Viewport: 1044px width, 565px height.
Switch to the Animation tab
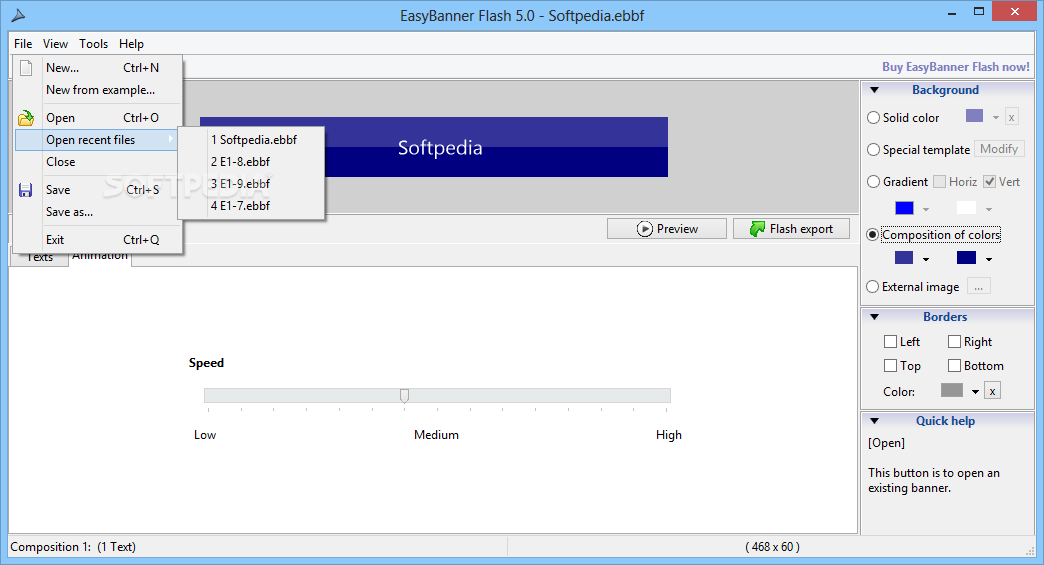coord(100,258)
